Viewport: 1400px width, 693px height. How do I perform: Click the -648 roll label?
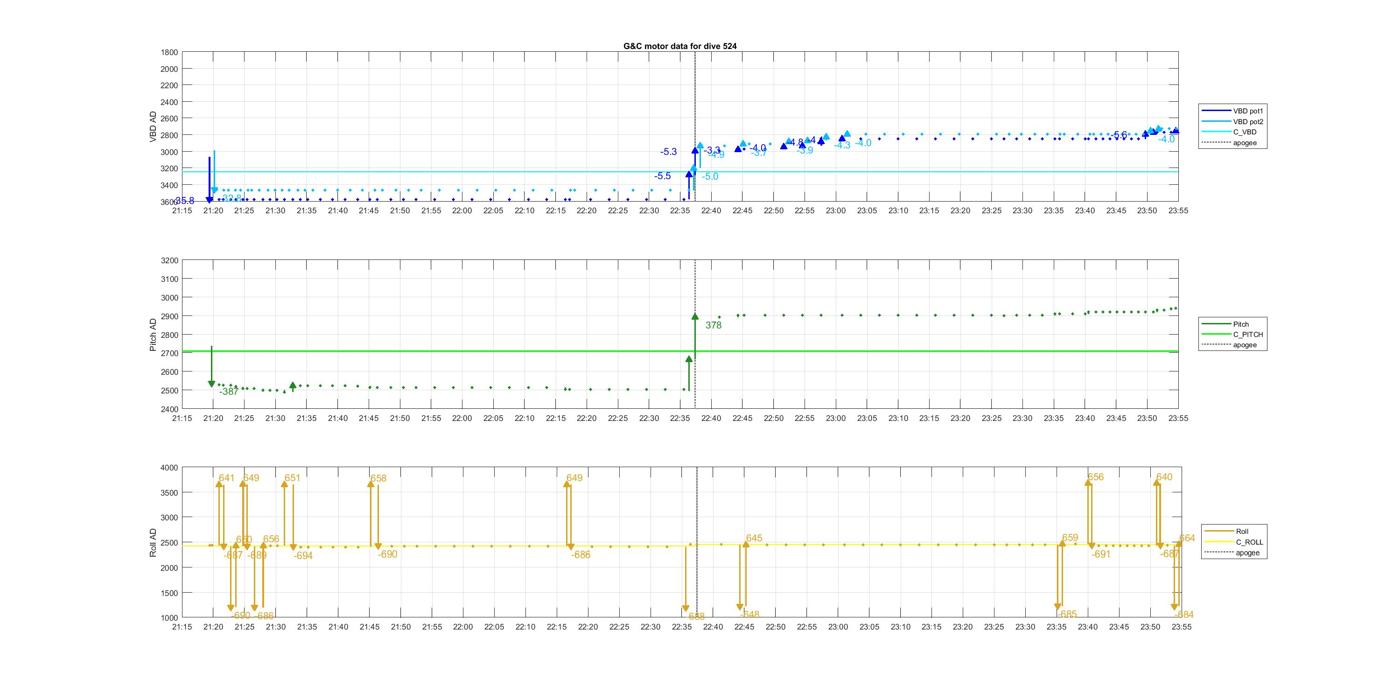[750, 615]
